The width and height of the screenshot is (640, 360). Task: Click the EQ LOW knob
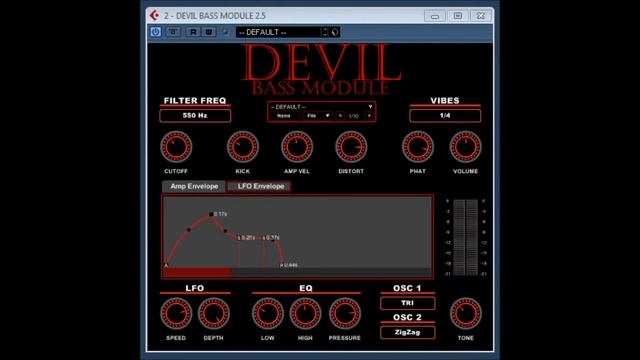(267, 313)
